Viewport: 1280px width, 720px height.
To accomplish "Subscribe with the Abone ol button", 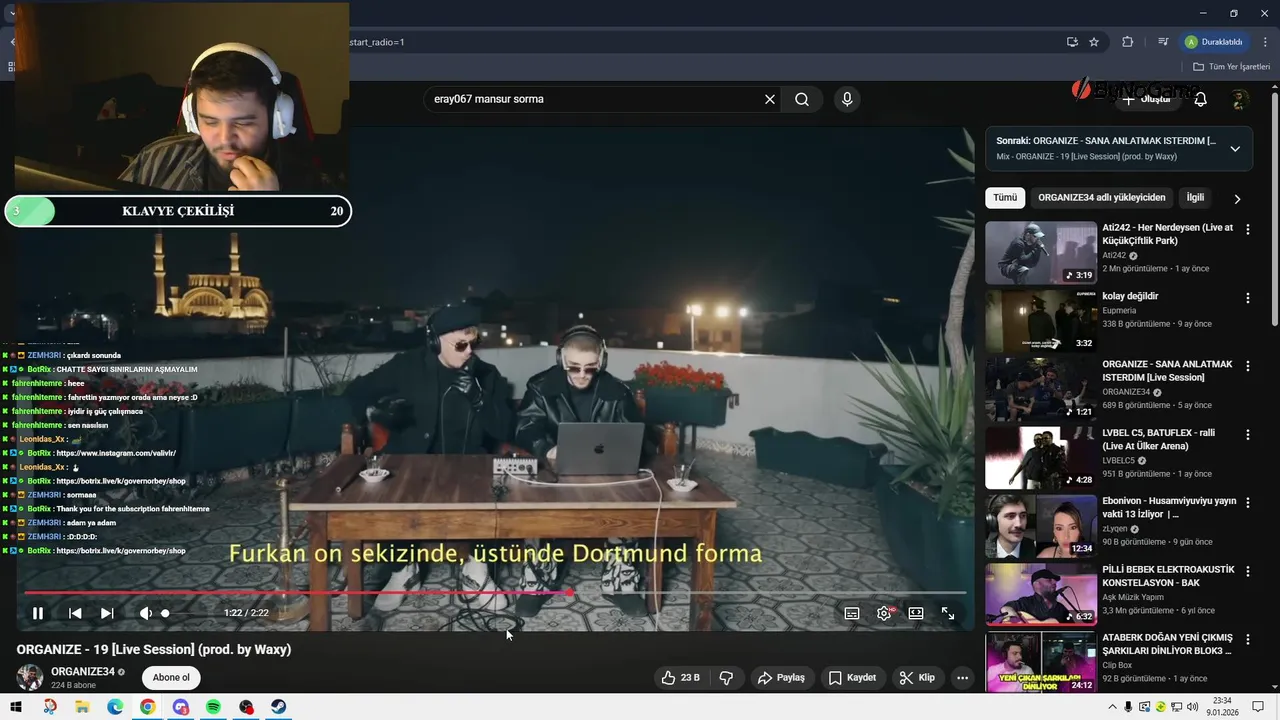I will coord(171,678).
